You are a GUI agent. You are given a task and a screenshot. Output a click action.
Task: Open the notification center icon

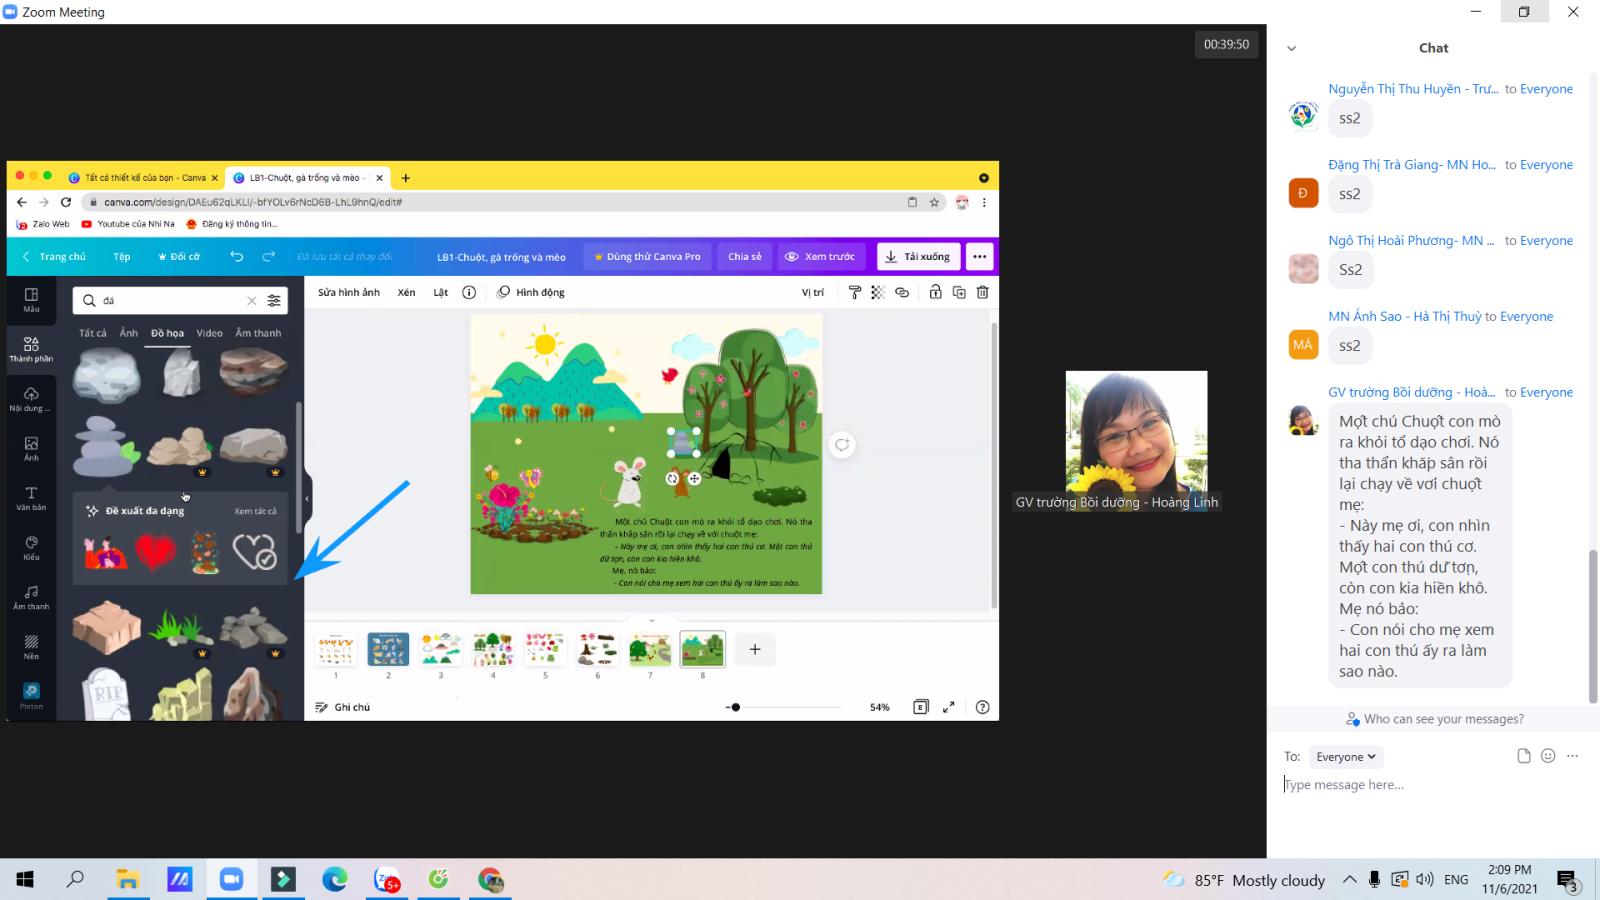click(x=1567, y=880)
